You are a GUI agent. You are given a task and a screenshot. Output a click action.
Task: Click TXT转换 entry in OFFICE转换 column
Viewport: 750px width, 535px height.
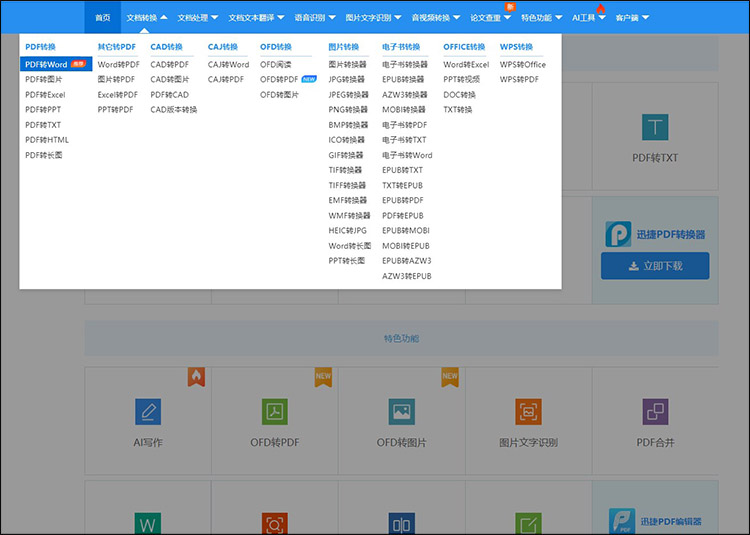[x=457, y=109]
